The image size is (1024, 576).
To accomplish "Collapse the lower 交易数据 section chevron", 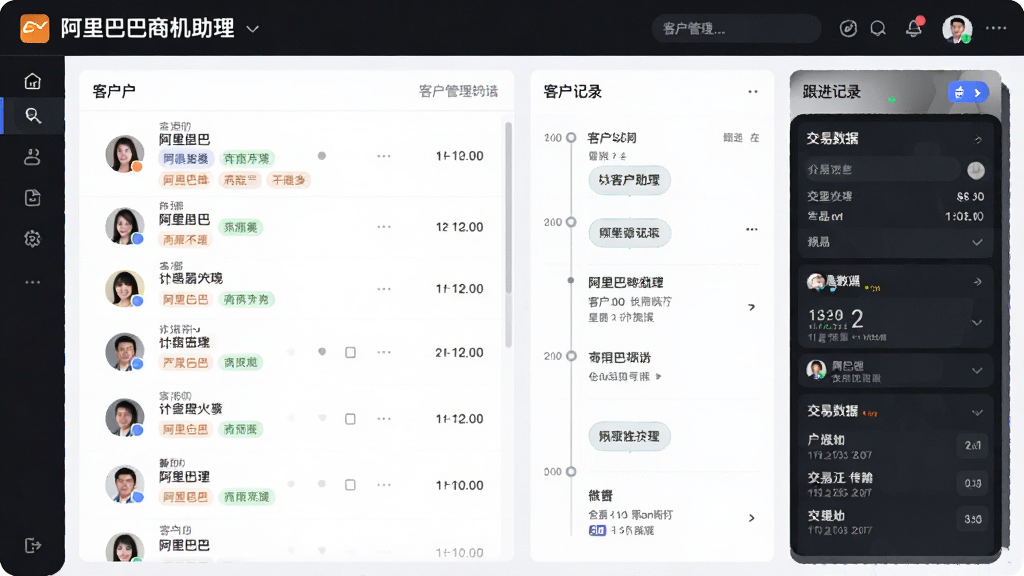I will [977, 412].
